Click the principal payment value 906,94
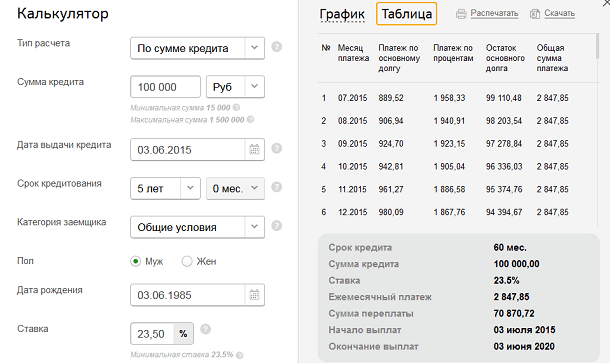This screenshot has width=610, height=363. [391, 121]
